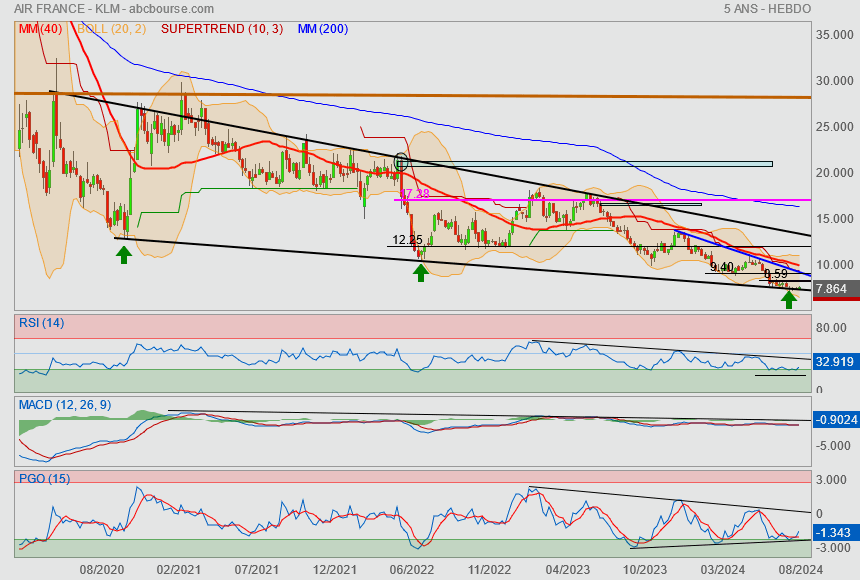Screen dimensions: 860x580
Task: Click the PGO value tag -1.343
Action: point(836,533)
